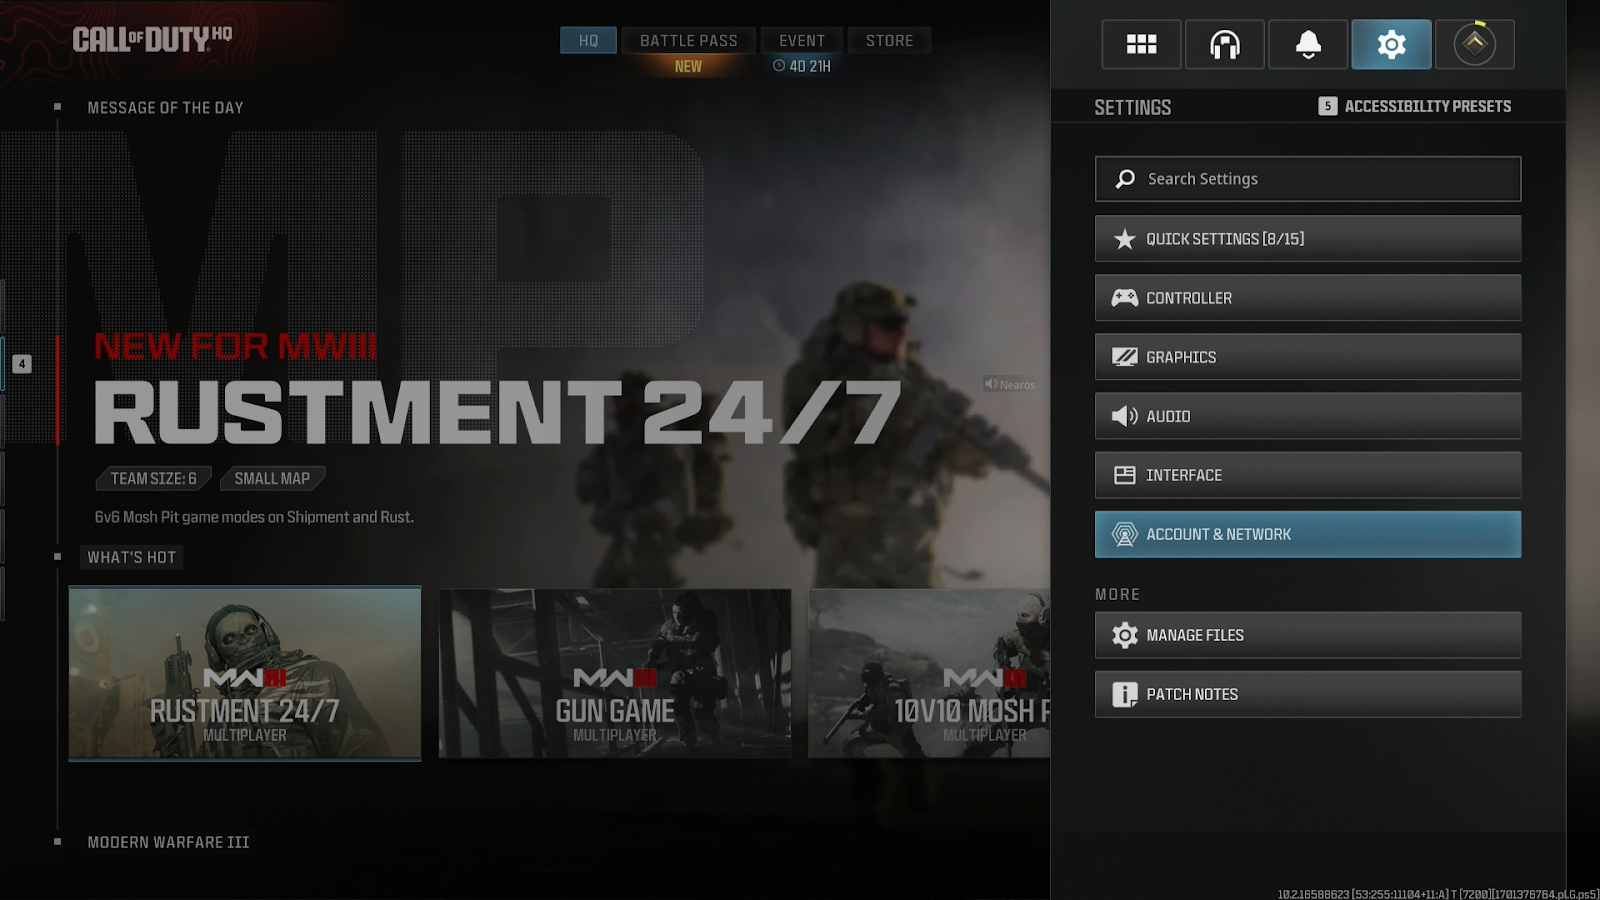
Task: Click the Call of Duty HQ logo
Action: pos(152,39)
